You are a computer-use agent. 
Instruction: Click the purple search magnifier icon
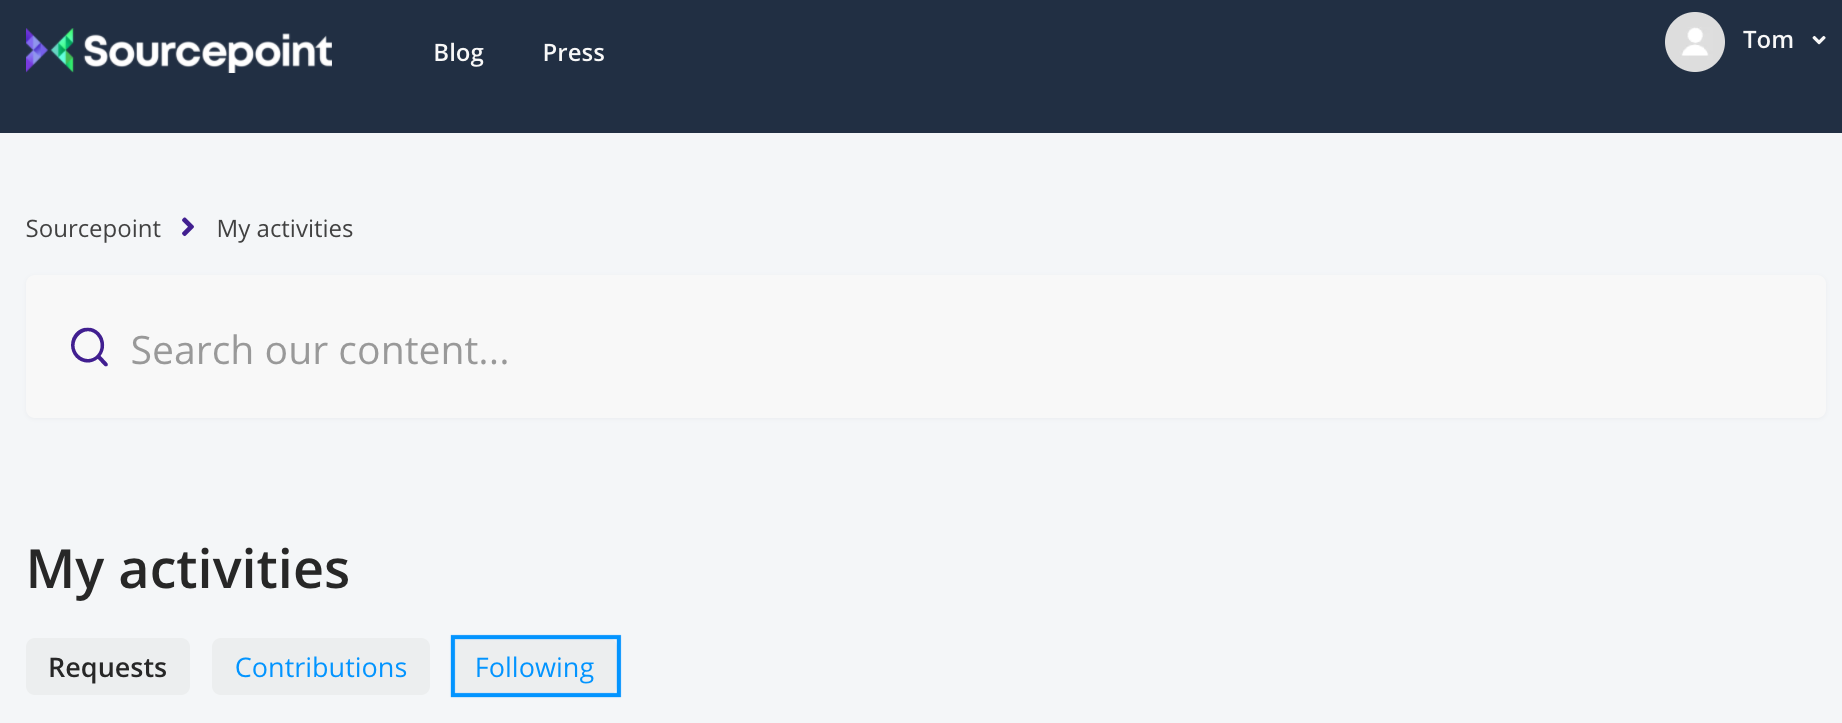point(89,348)
